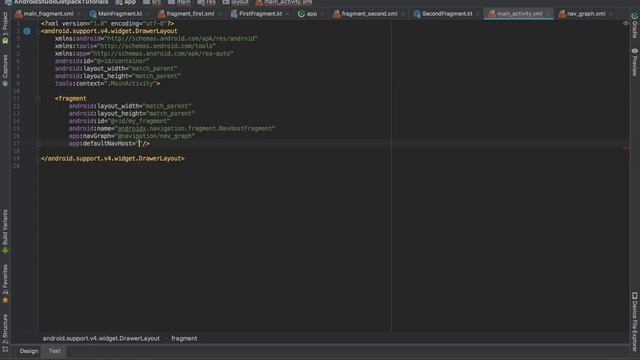Click the app:navGraph attribute line

click(x=132, y=136)
